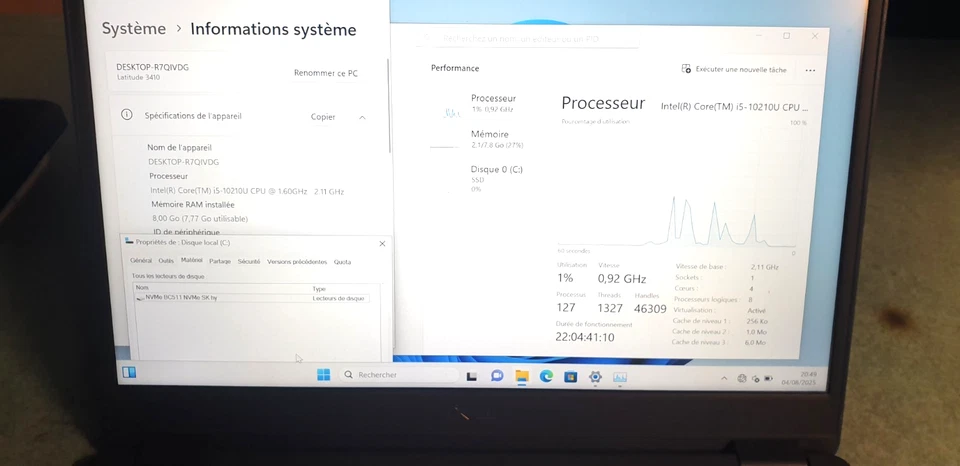Image resolution: width=960 pixels, height=466 pixels.
Task: Open the Sécurité tab
Action: (249, 261)
